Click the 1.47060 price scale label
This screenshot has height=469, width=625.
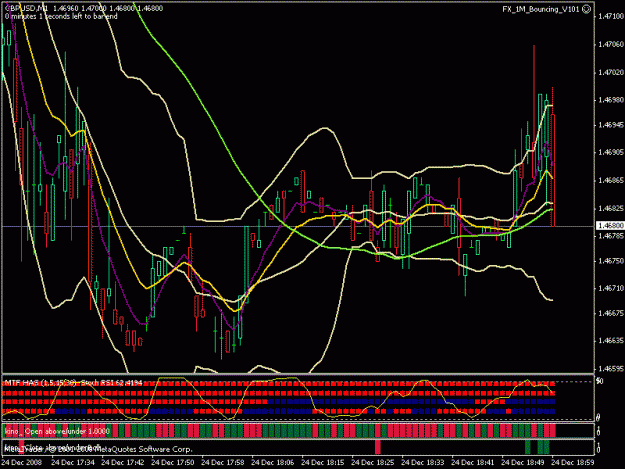[x=610, y=44]
